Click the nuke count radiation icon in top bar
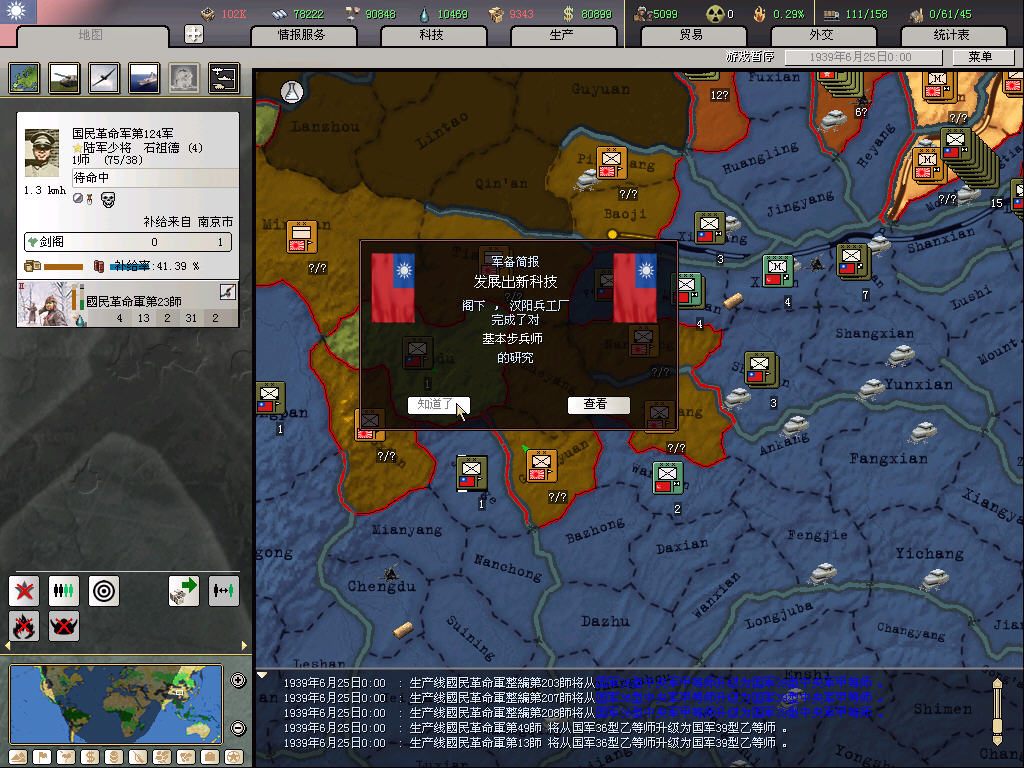This screenshot has height=768, width=1024. pos(715,14)
